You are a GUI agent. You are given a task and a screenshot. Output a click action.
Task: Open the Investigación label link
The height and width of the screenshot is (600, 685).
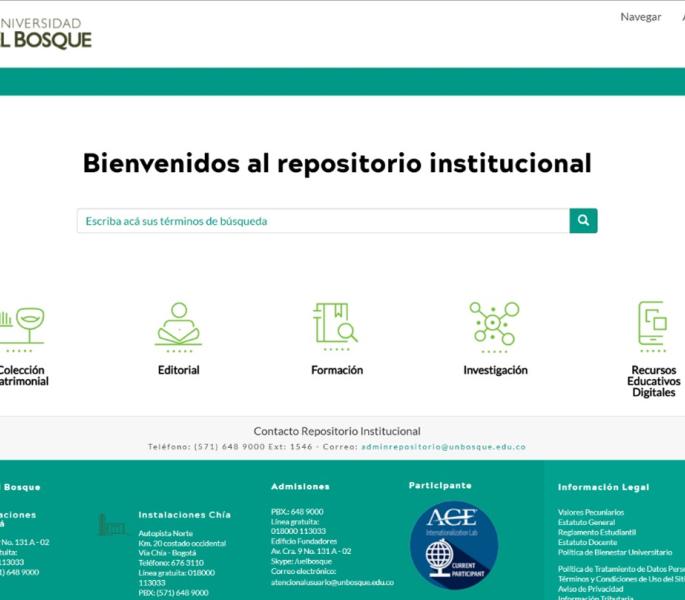(x=495, y=370)
